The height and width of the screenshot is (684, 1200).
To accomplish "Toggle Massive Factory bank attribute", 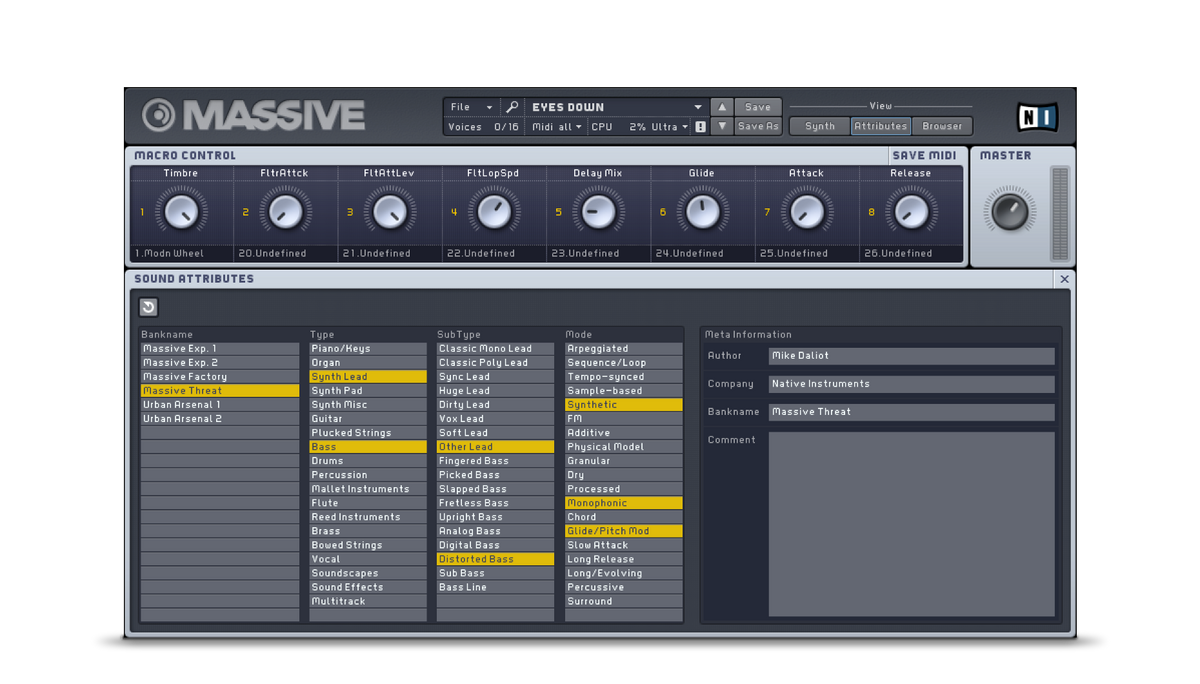I will tap(220, 377).
